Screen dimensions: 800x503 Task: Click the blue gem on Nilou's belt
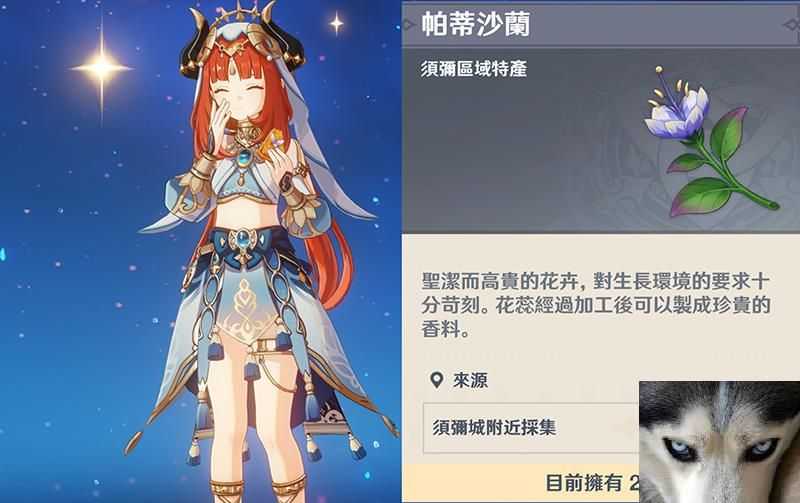coord(243,239)
